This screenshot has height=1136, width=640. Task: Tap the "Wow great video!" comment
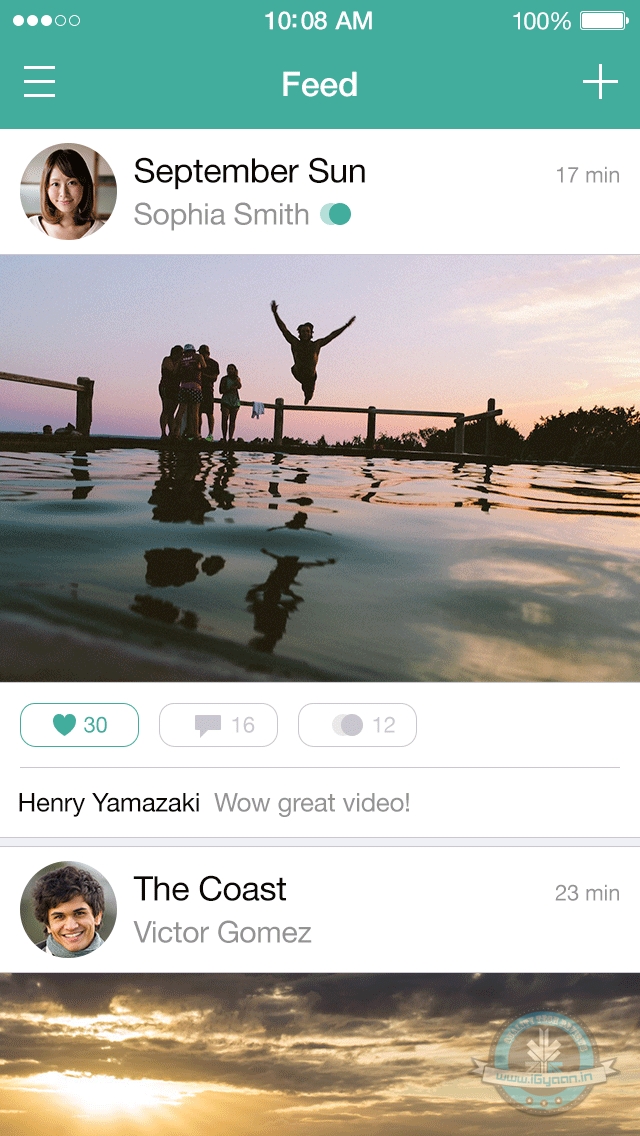tap(312, 802)
